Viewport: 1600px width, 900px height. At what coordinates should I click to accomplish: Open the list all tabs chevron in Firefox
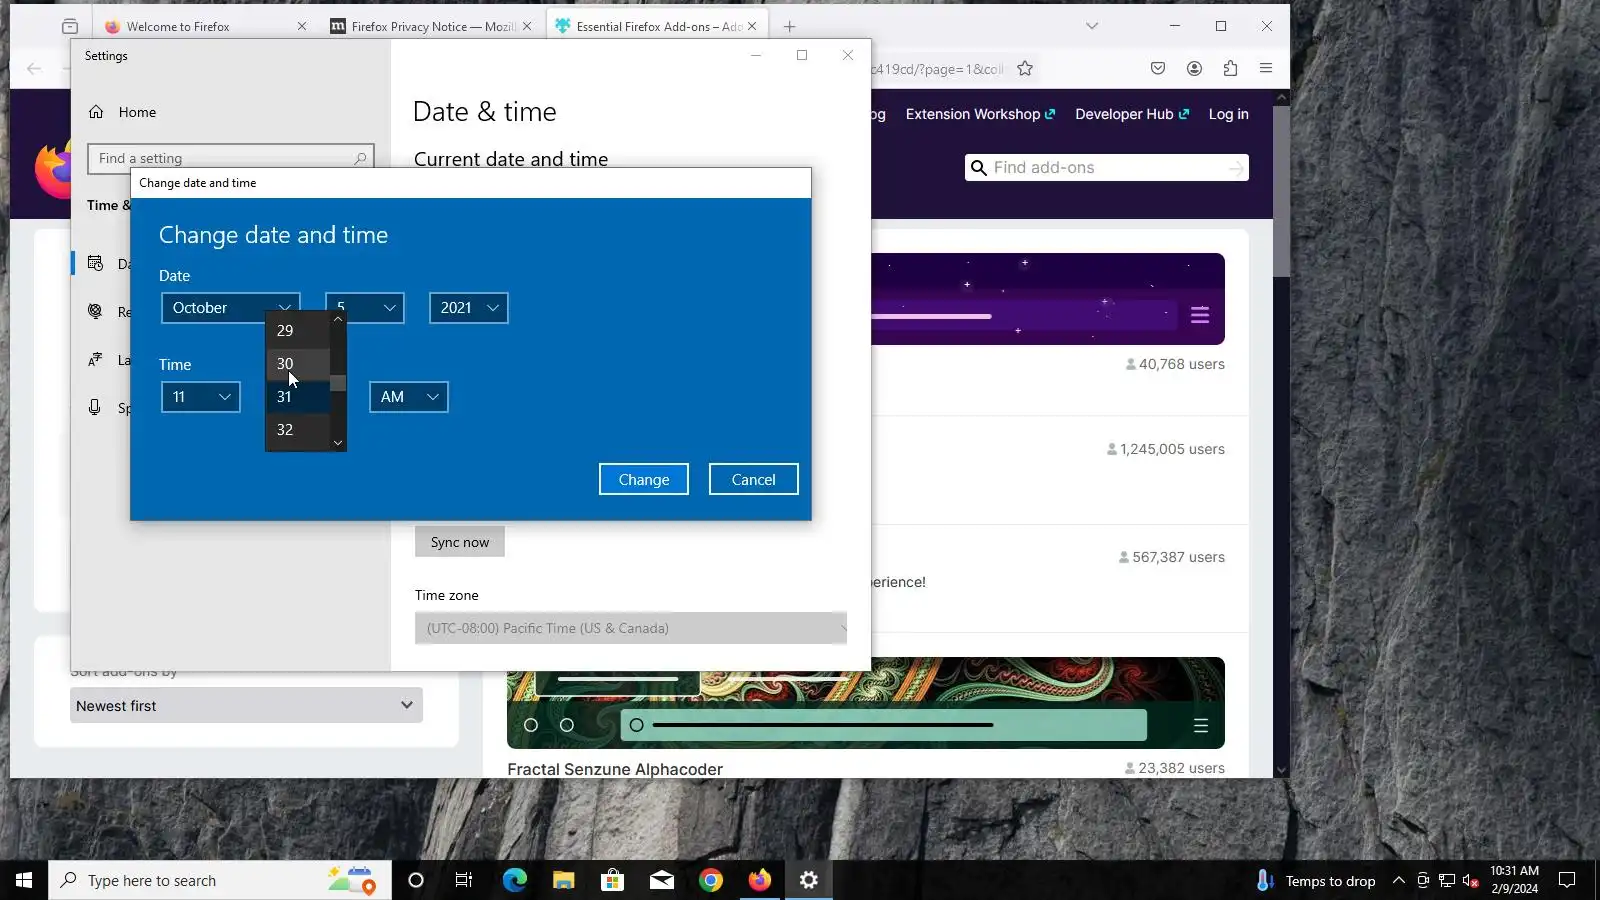tap(1092, 26)
